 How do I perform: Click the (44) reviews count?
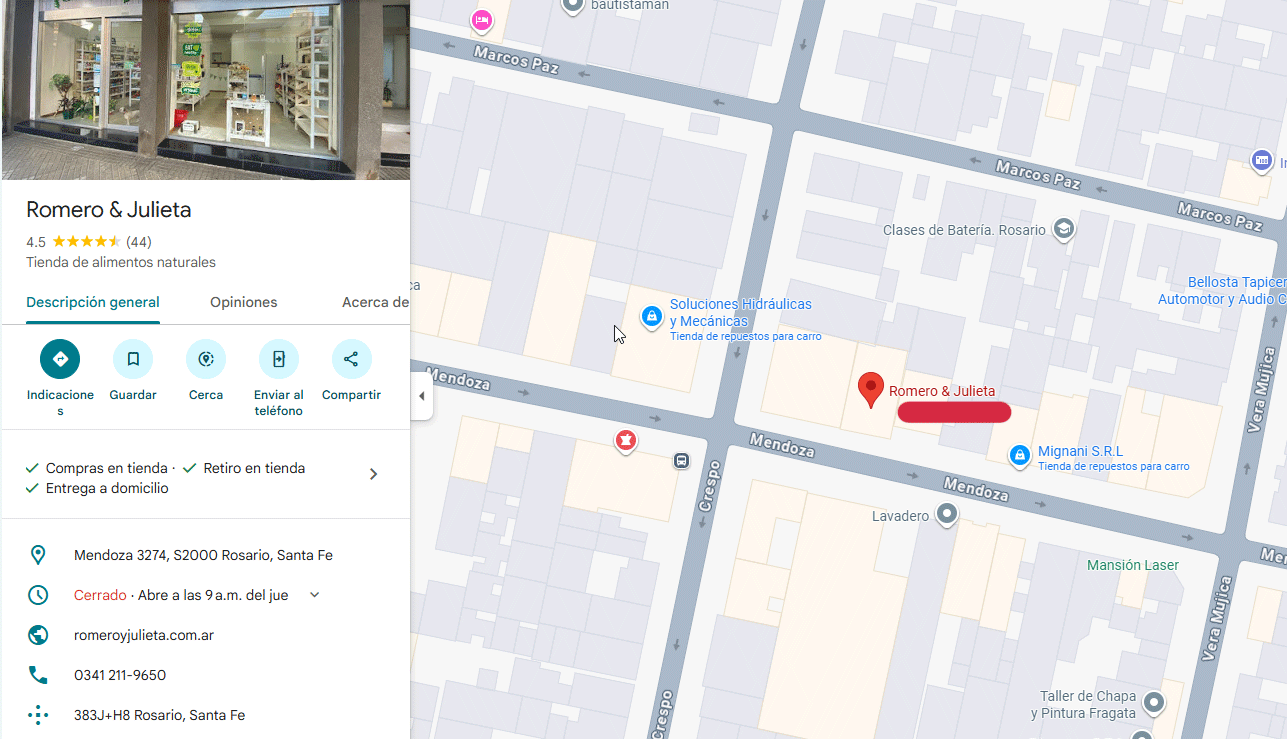139,242
